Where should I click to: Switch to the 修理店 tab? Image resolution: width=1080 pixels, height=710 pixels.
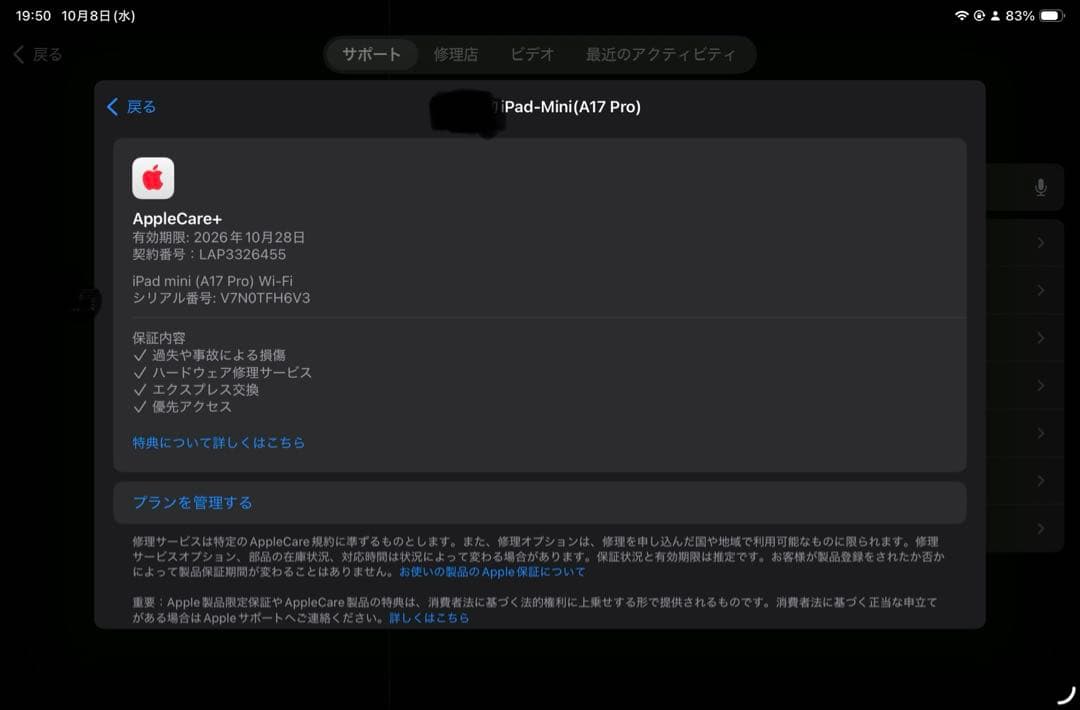click(x=455, y=55)
